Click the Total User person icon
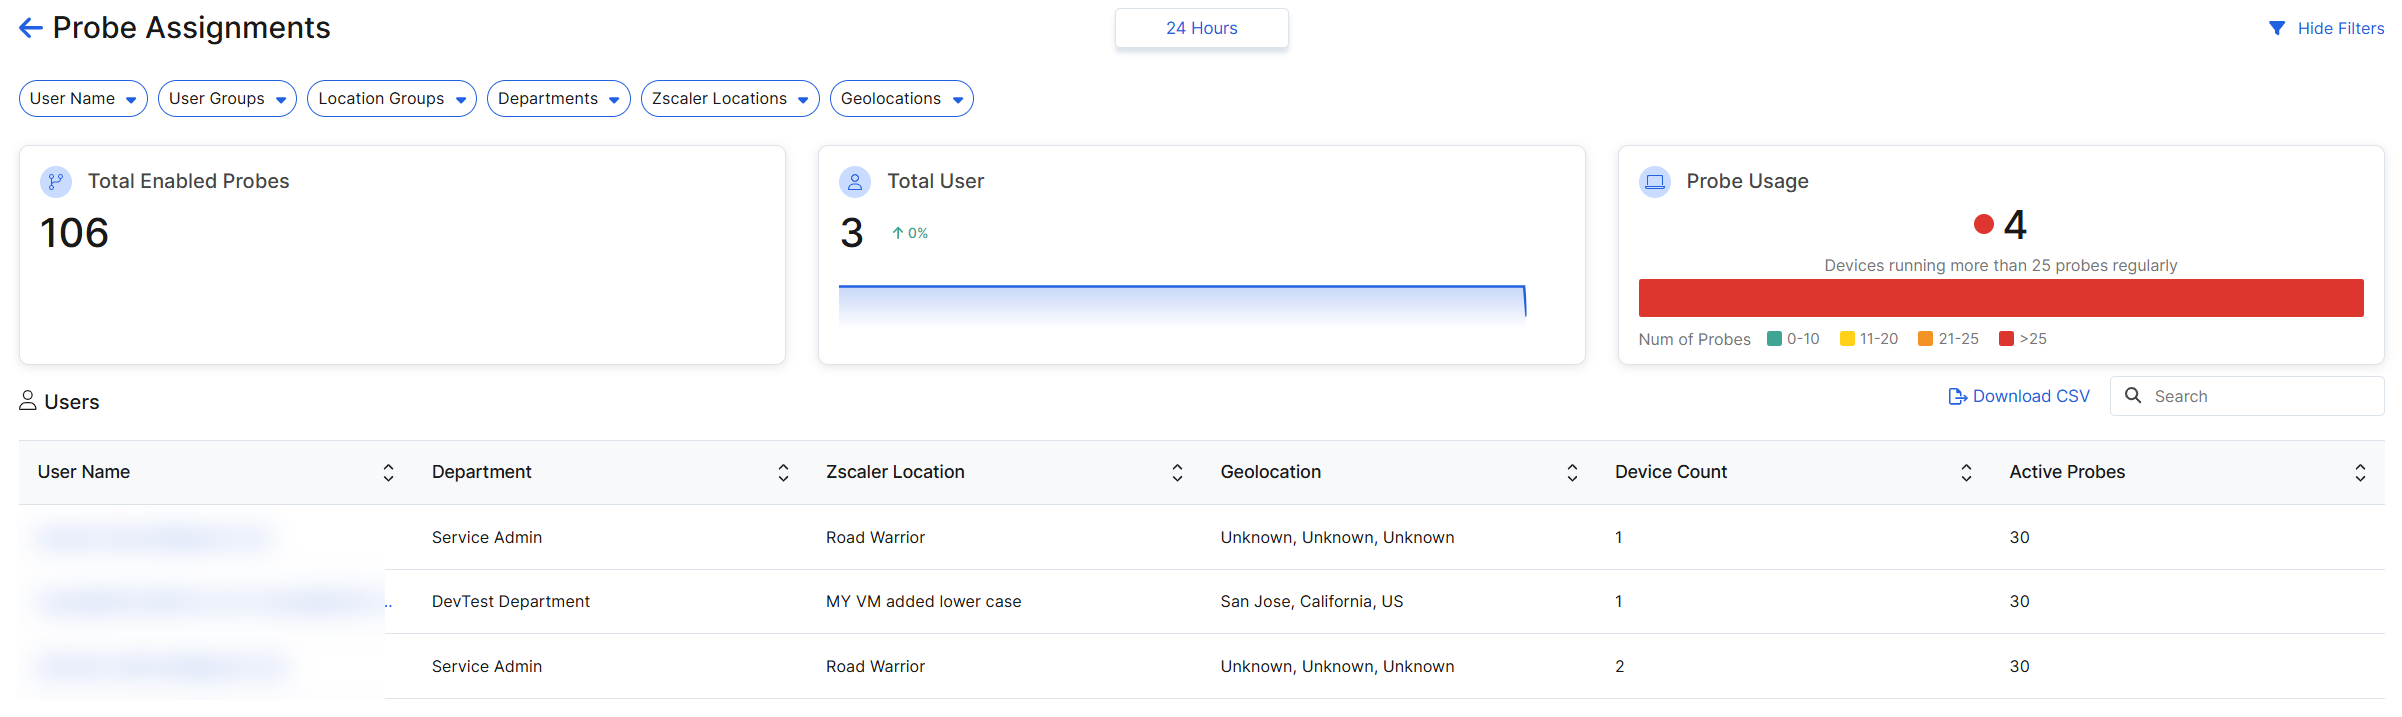Viewport: 2402px width, 717px height. tap(854, 181)
